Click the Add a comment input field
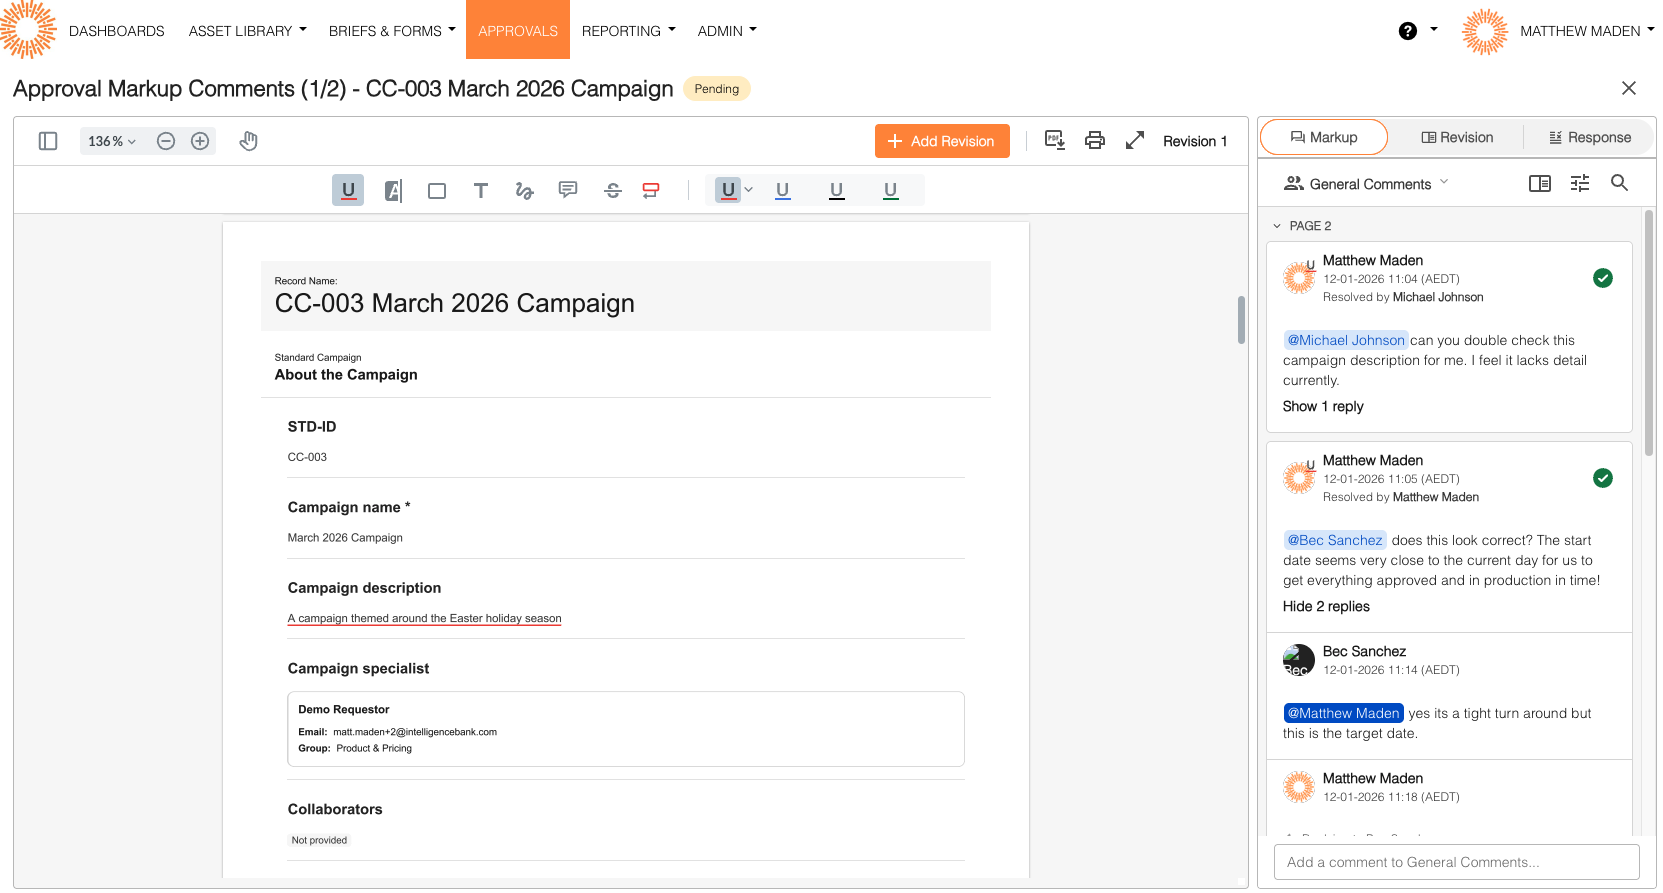The image size is (1663, 893). point(1456,862)
